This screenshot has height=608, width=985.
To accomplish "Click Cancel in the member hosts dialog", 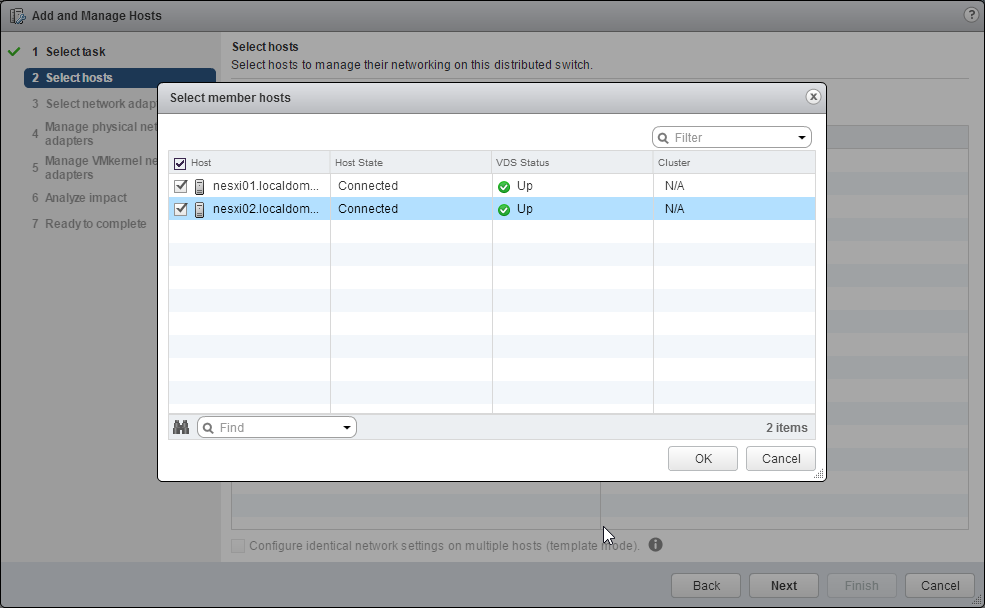I will point(780,458).
